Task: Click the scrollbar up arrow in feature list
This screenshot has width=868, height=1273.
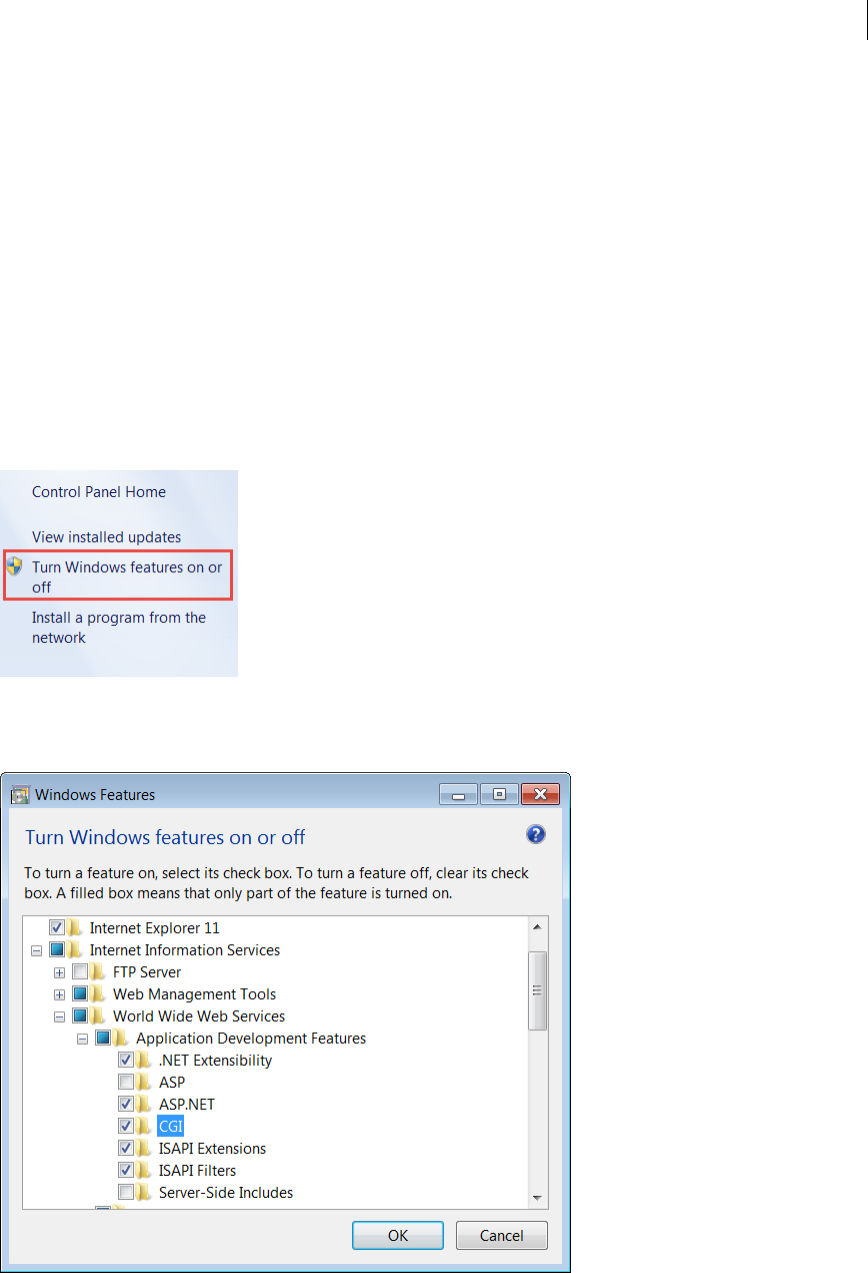Action: tap(538, 926)
